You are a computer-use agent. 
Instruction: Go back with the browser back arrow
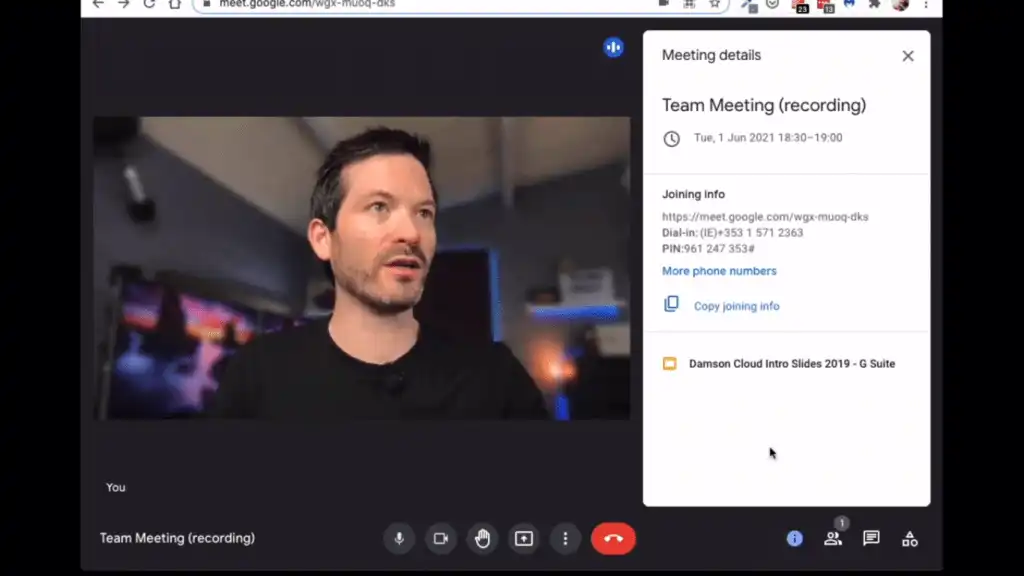tap(98, 4)
